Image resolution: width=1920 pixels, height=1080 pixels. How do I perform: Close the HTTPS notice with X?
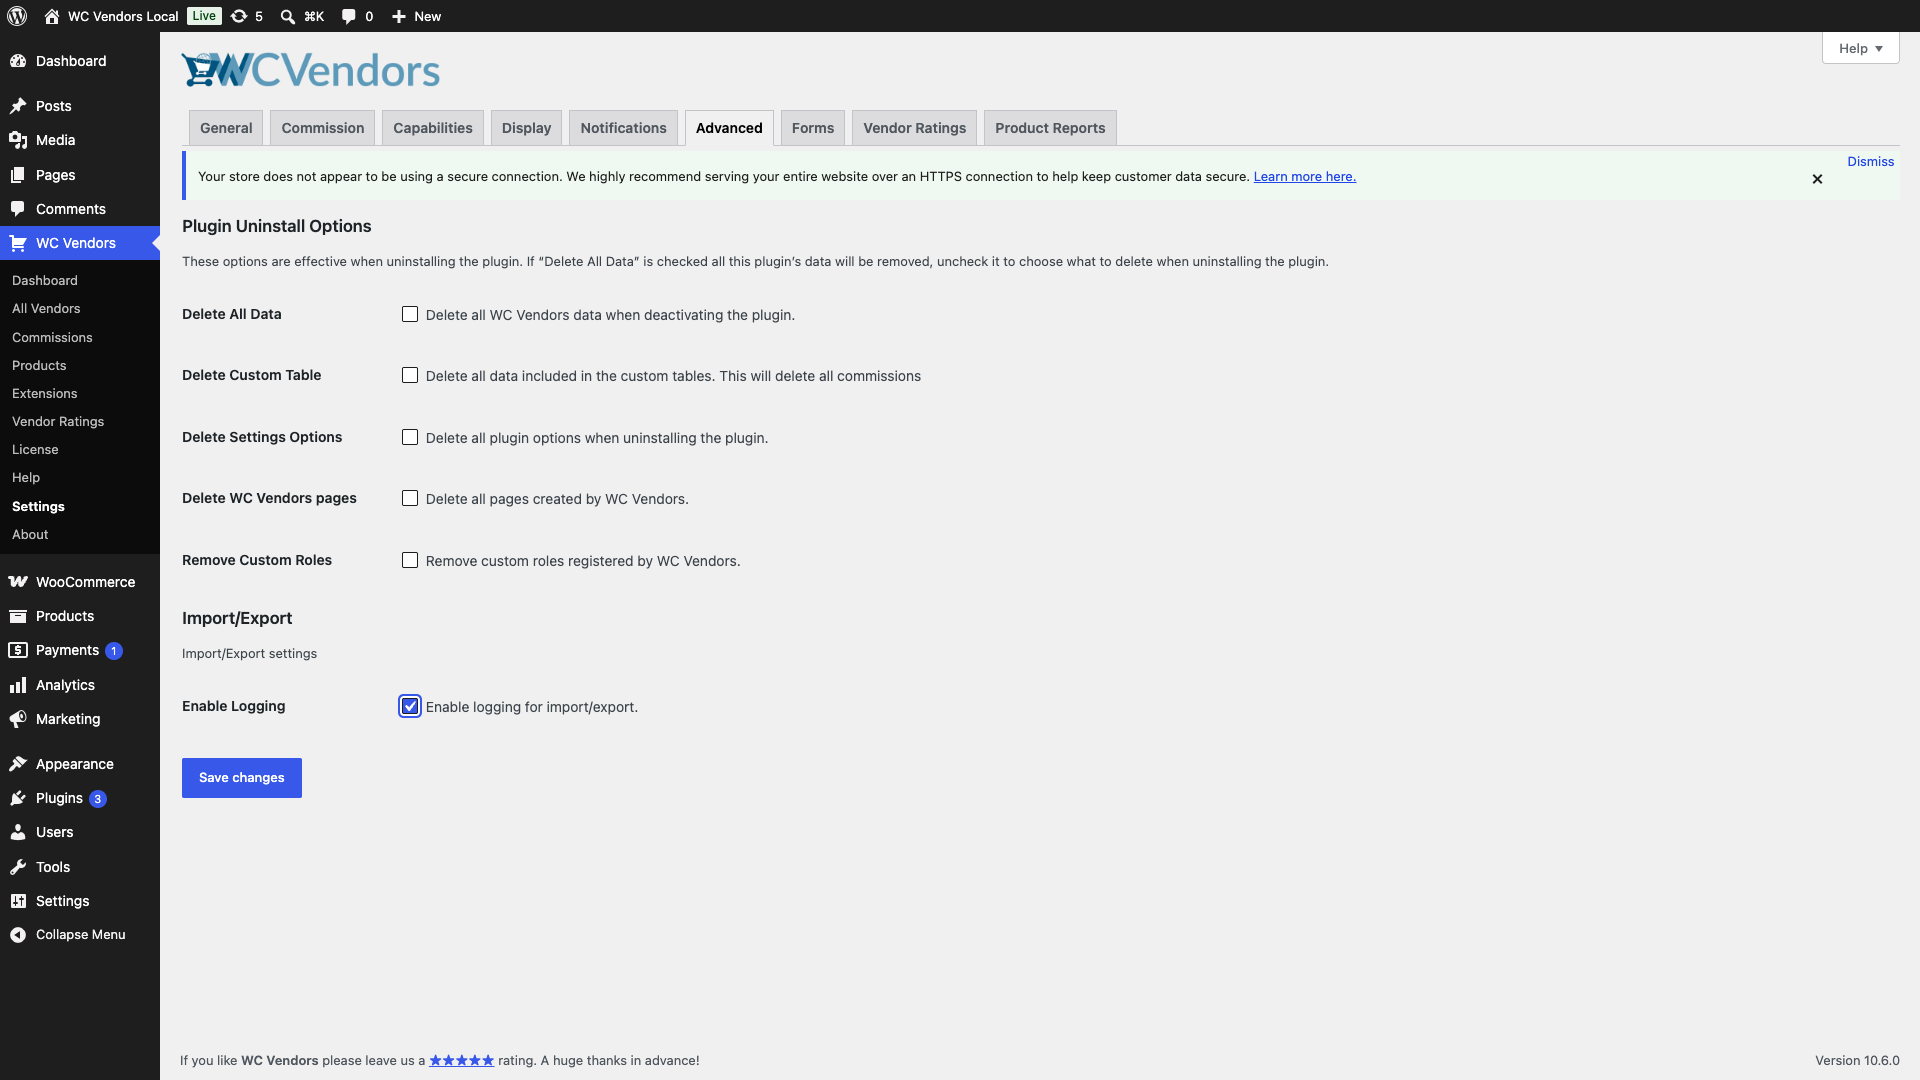coord(1817,179)
